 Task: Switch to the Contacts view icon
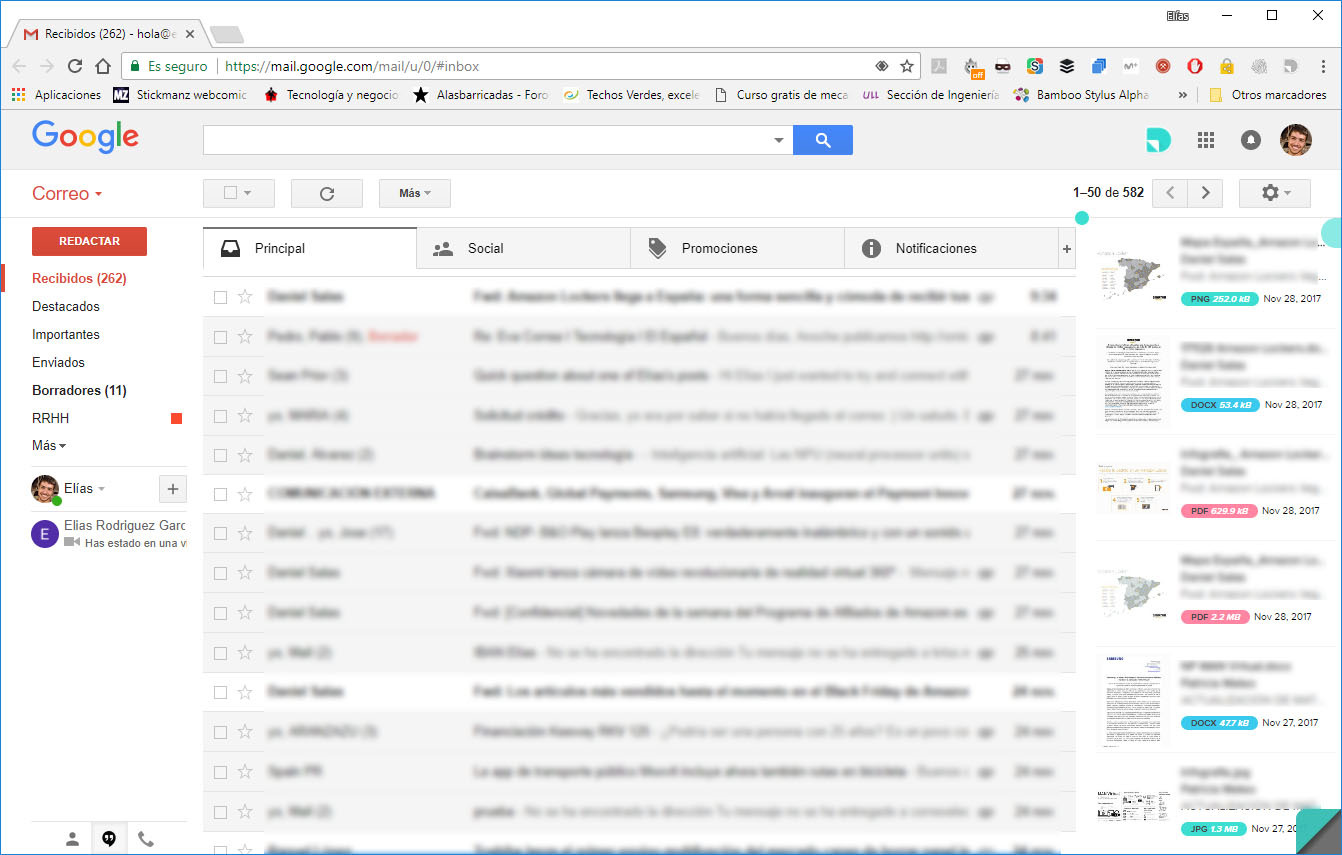(x=71, y=838)
